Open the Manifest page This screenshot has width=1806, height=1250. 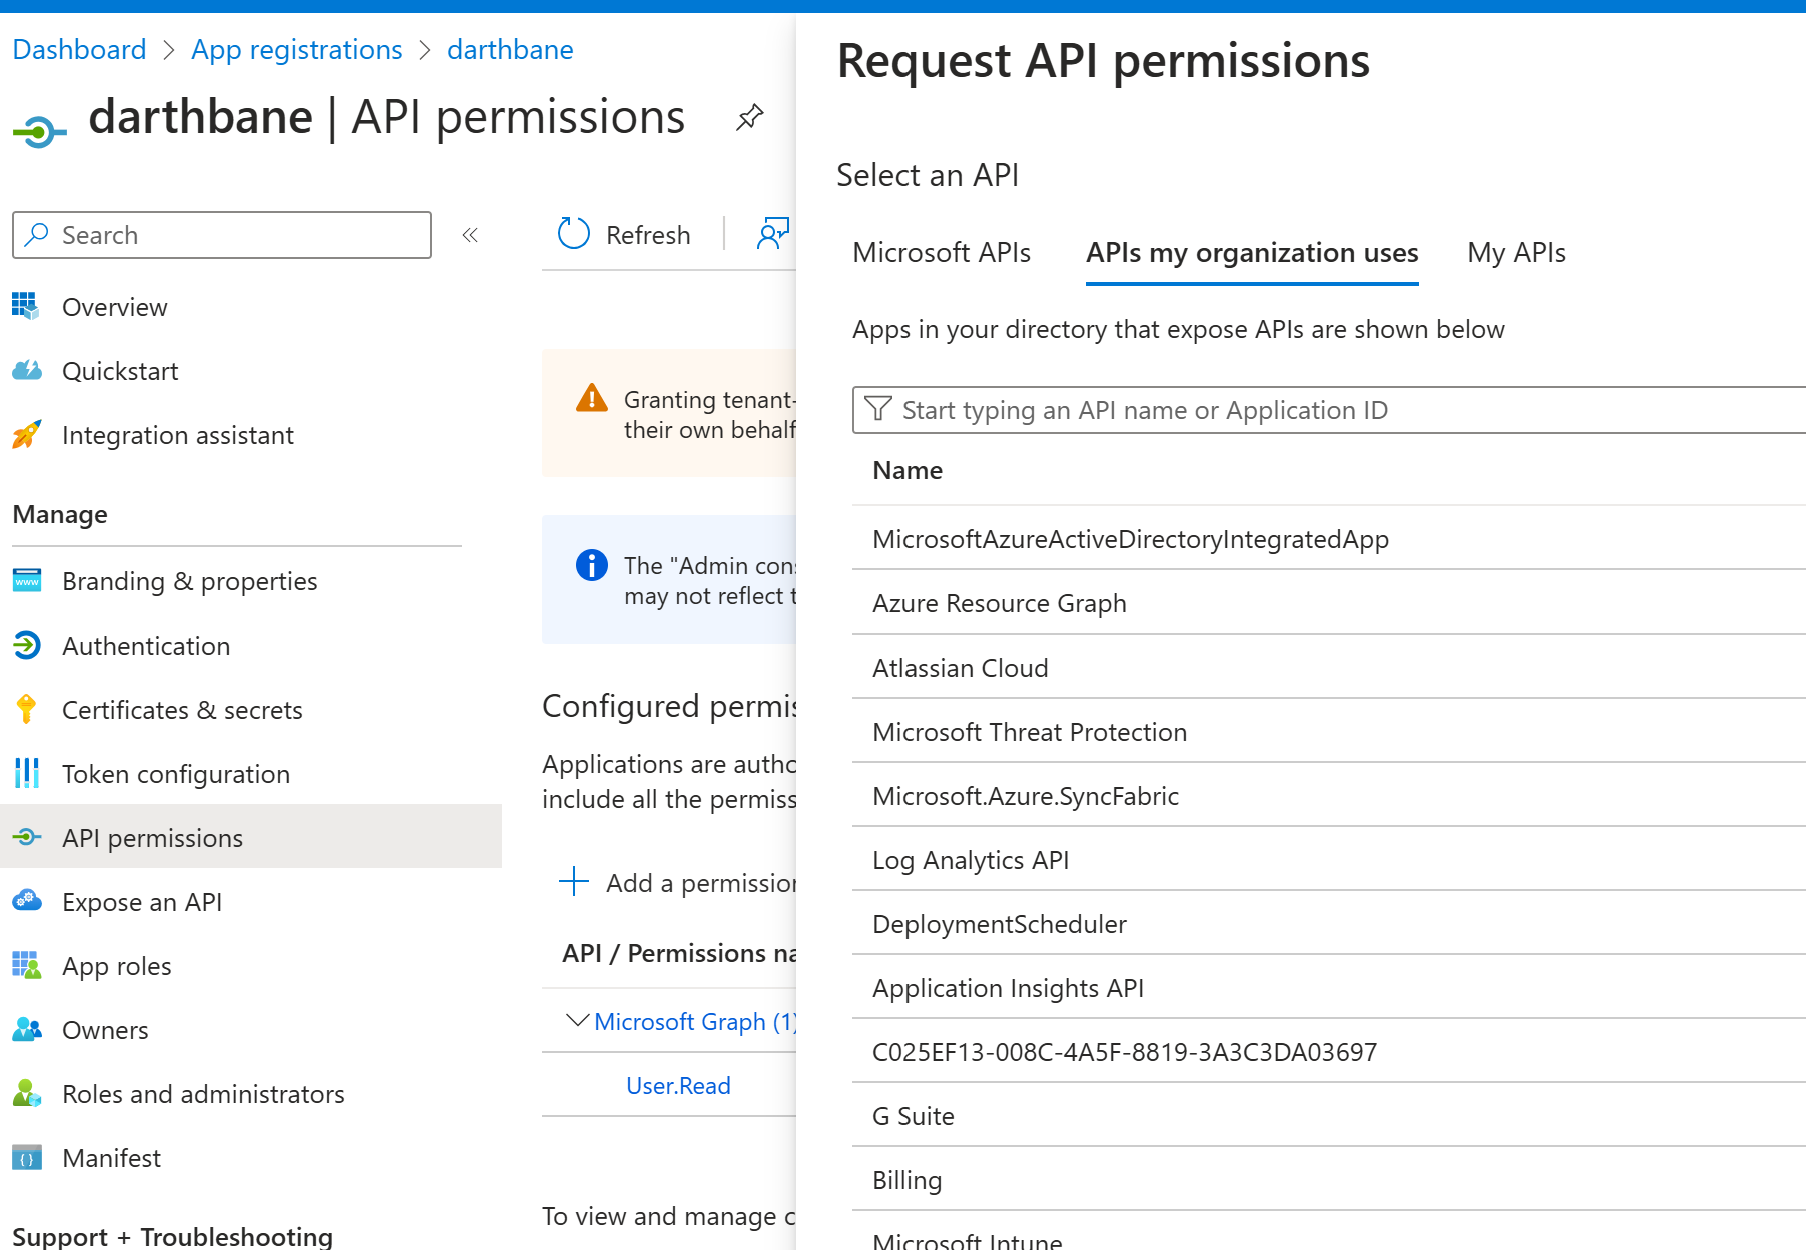[x=111, y=1158]
